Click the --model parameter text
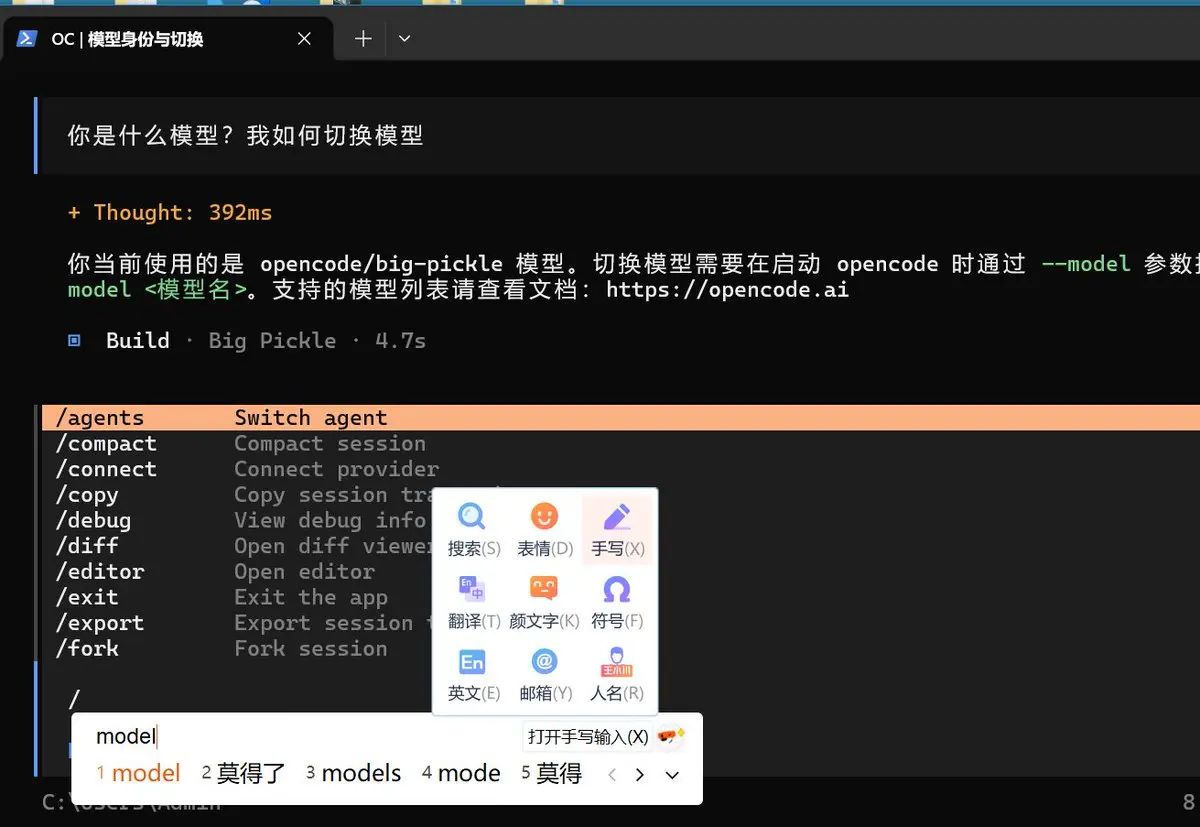The height and width of the screenshot is (827, 1200). coord(1086,264)
